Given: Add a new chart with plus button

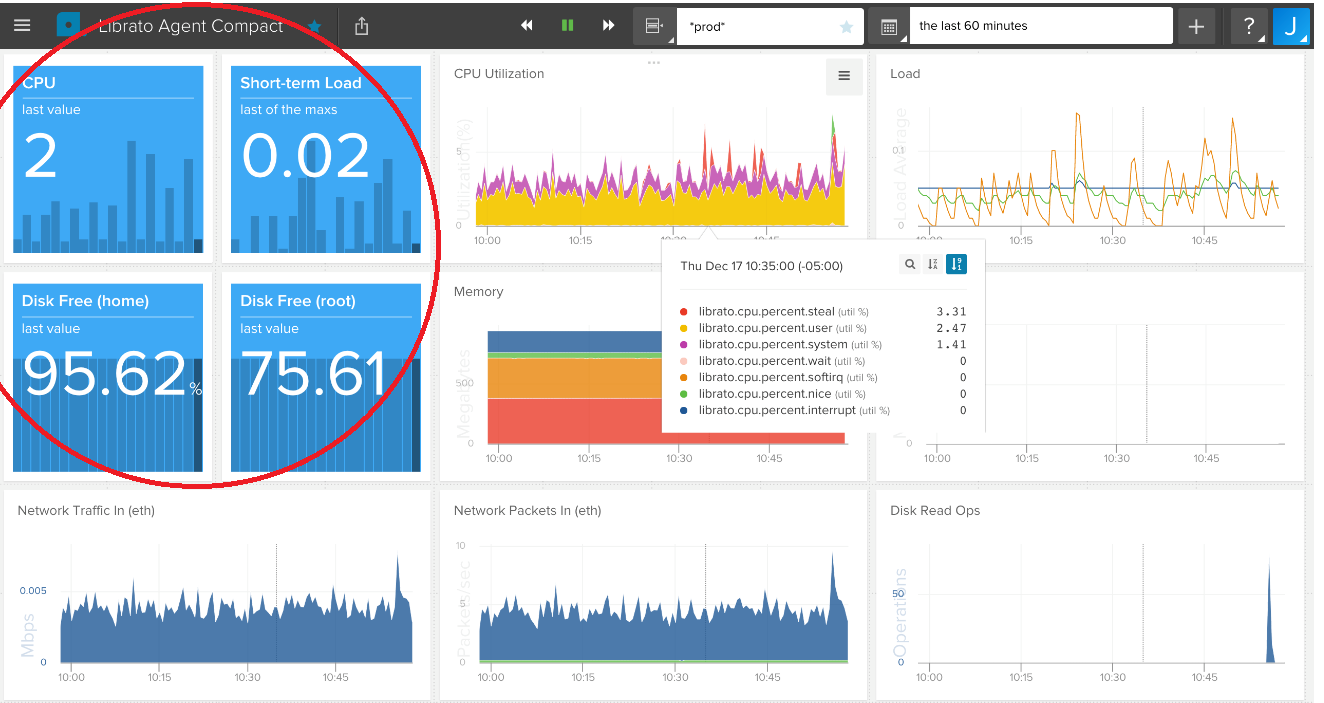Looking at the screenshot, I should [1197, 26].
